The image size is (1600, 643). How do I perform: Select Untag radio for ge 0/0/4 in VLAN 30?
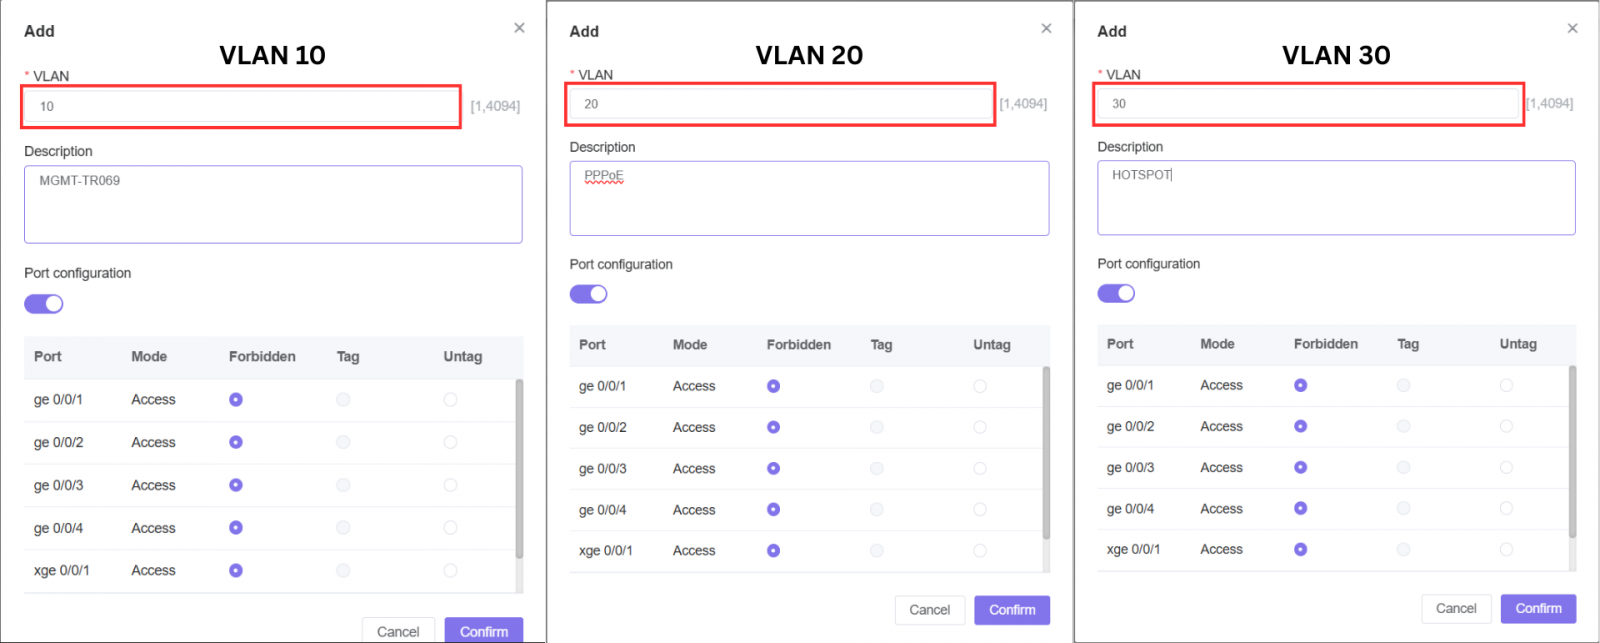click(1508, 508)
